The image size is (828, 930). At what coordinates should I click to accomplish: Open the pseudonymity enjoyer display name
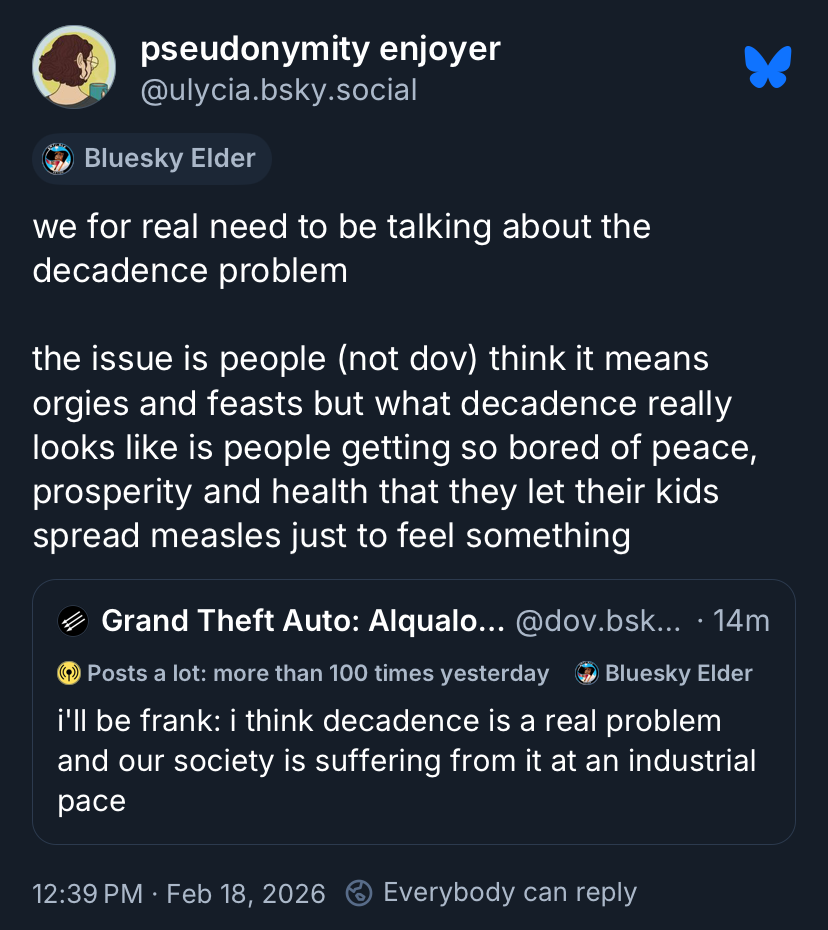tap(320, 48)
